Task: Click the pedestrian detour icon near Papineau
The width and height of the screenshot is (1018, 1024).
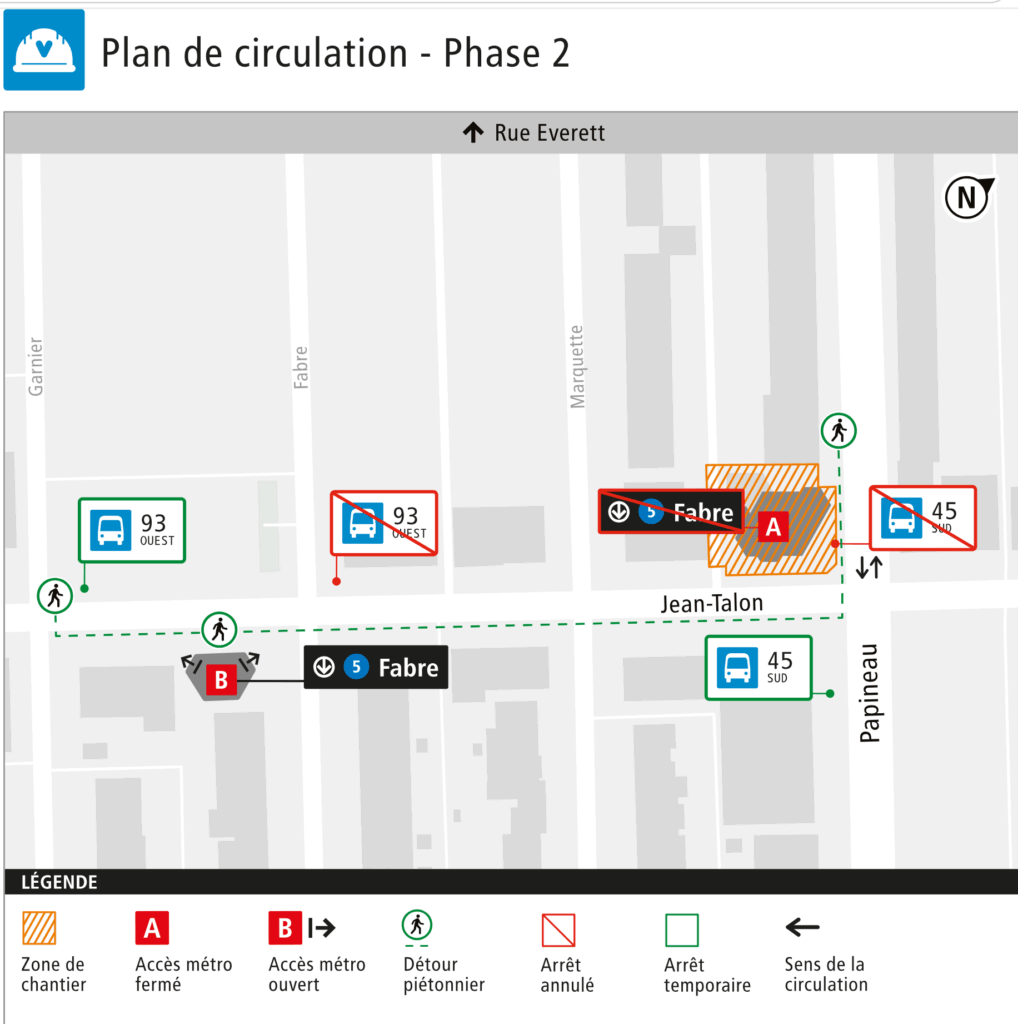Action: tap(838, 431)
